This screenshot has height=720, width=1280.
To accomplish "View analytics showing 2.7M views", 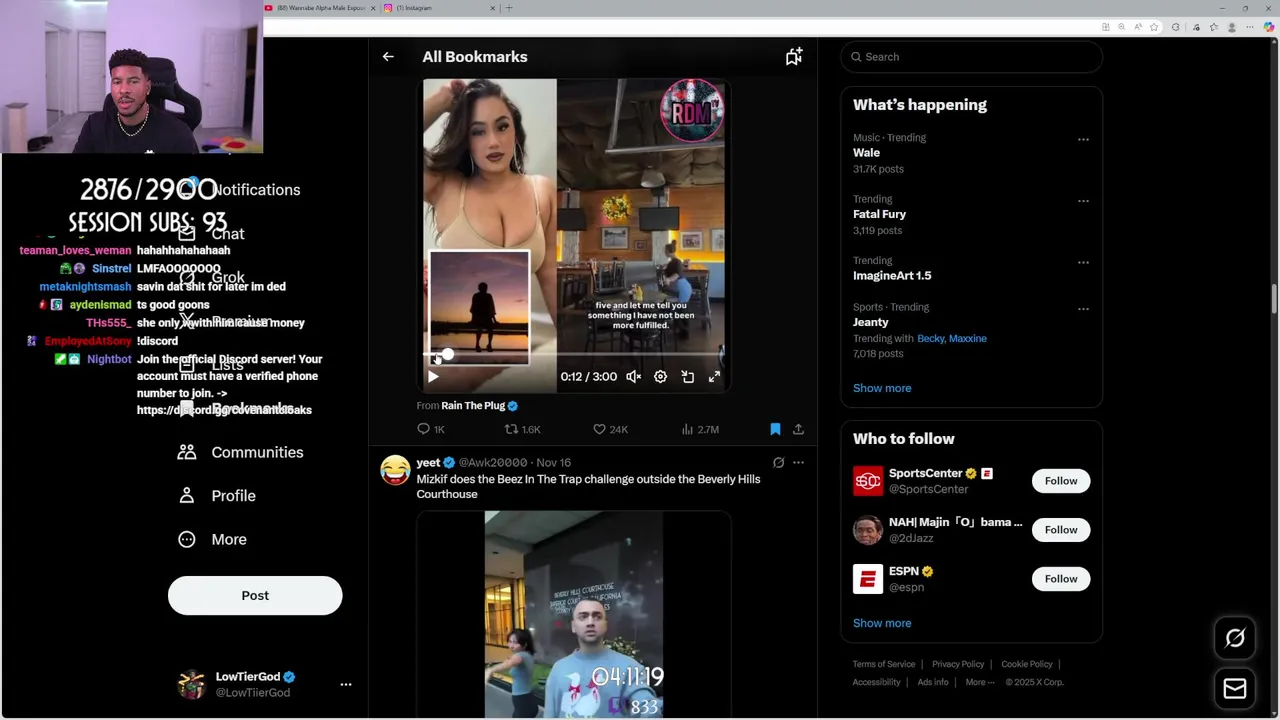I will [700, 429].
